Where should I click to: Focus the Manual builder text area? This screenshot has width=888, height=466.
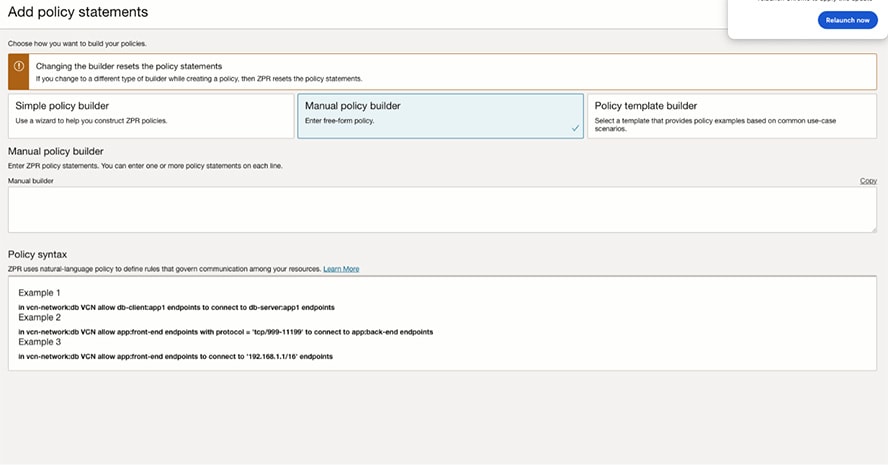click(x=442, y=209)
